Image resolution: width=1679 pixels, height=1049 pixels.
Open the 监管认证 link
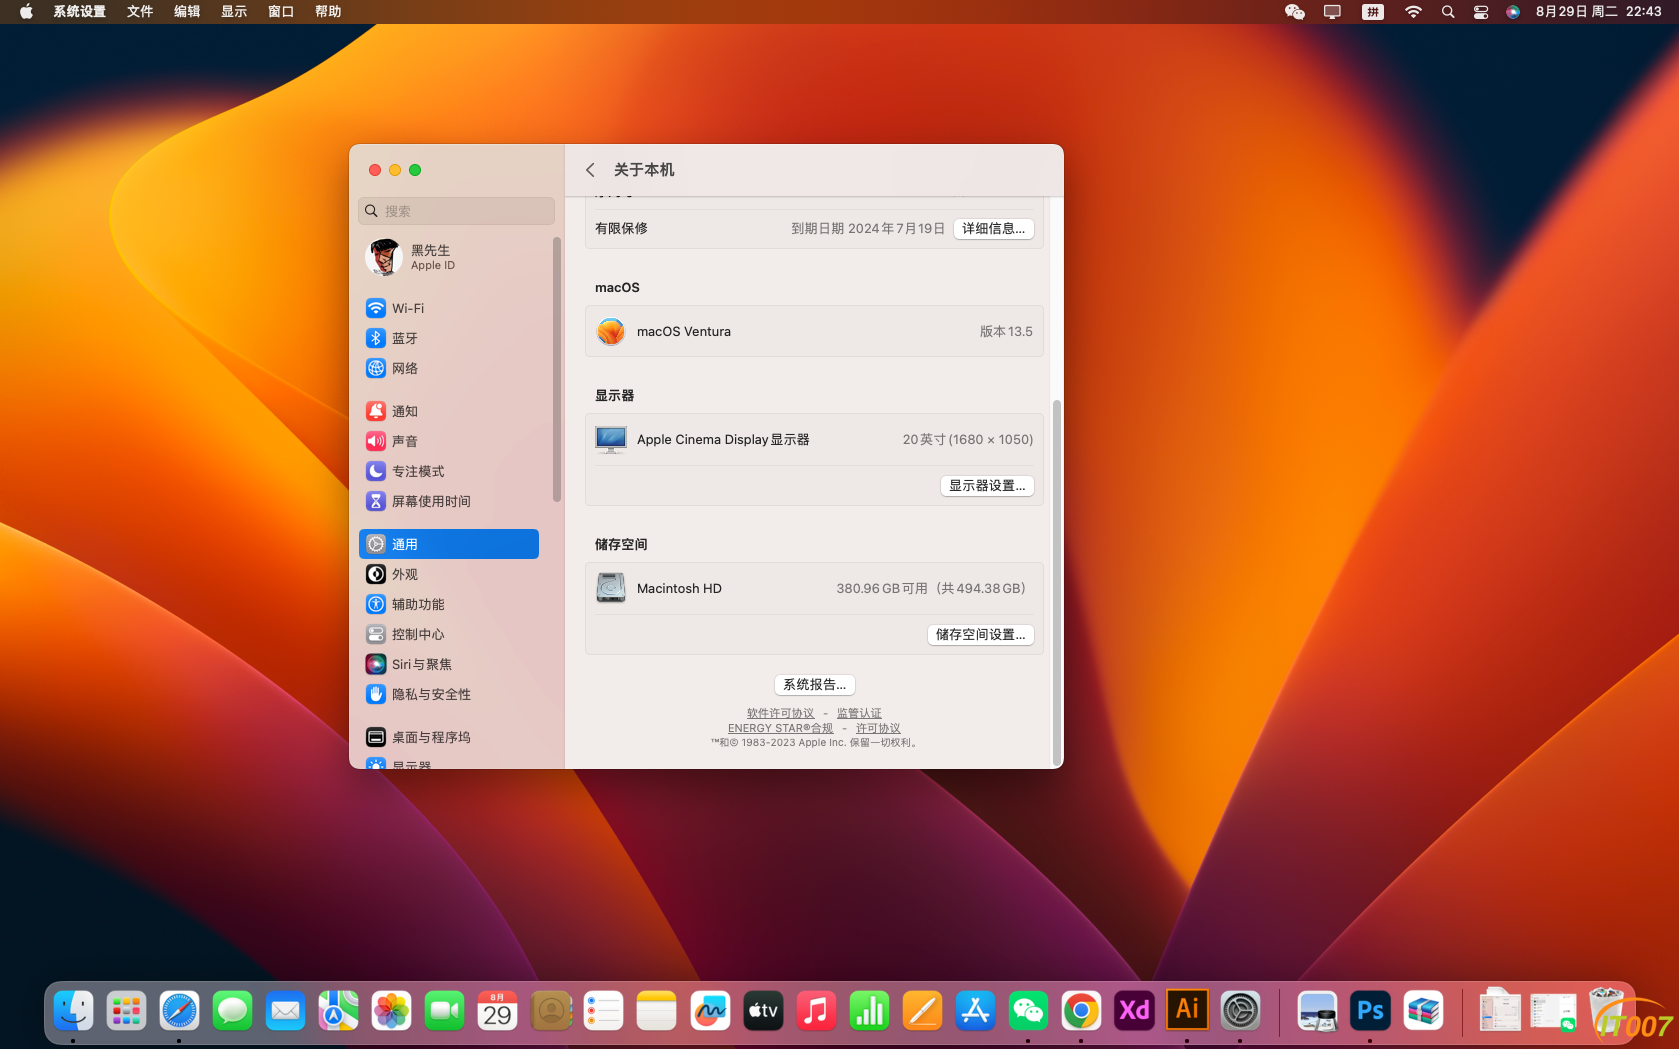(859, 713)
